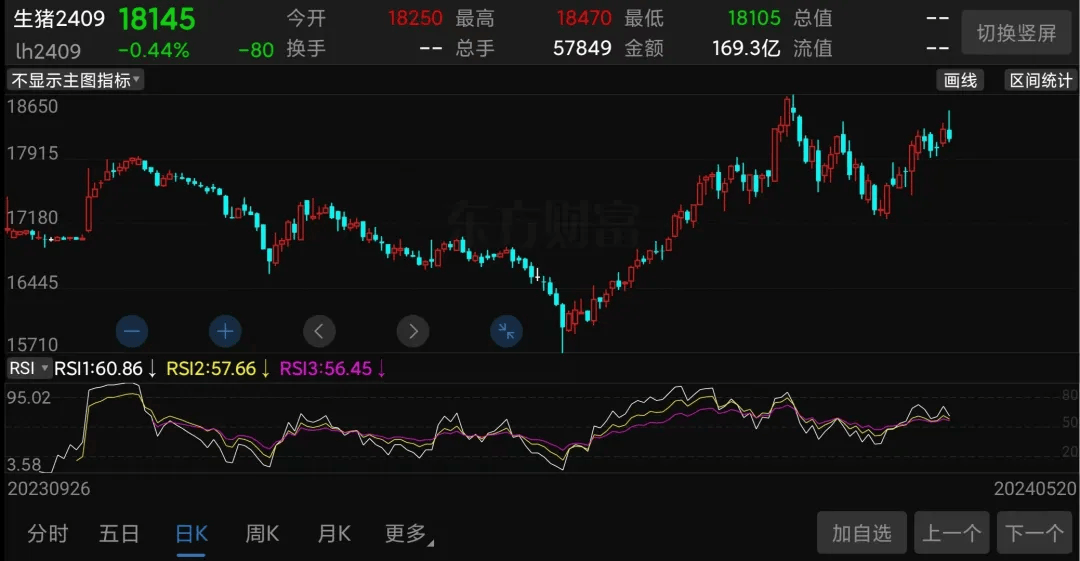1080x561 pixels.
Task: Toggle 加自选 to add to watchlist
Action: coord(861,533)
